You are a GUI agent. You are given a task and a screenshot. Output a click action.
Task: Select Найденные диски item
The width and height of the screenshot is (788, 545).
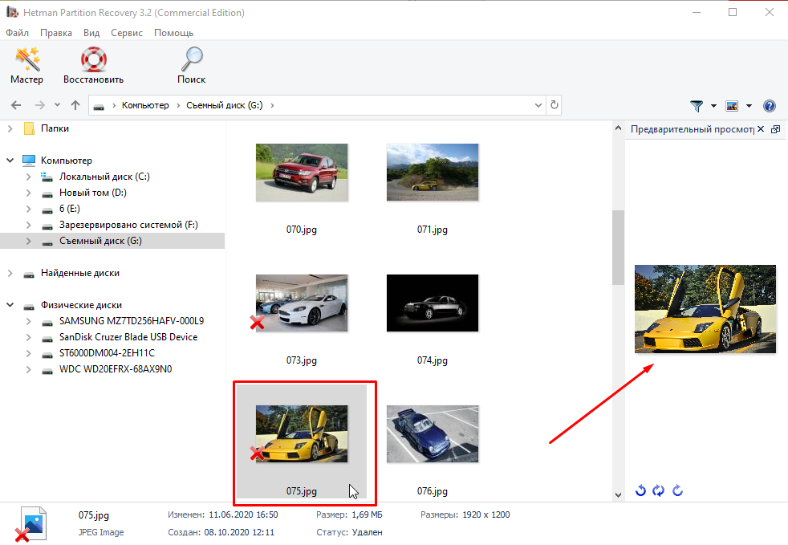point(80,273)
